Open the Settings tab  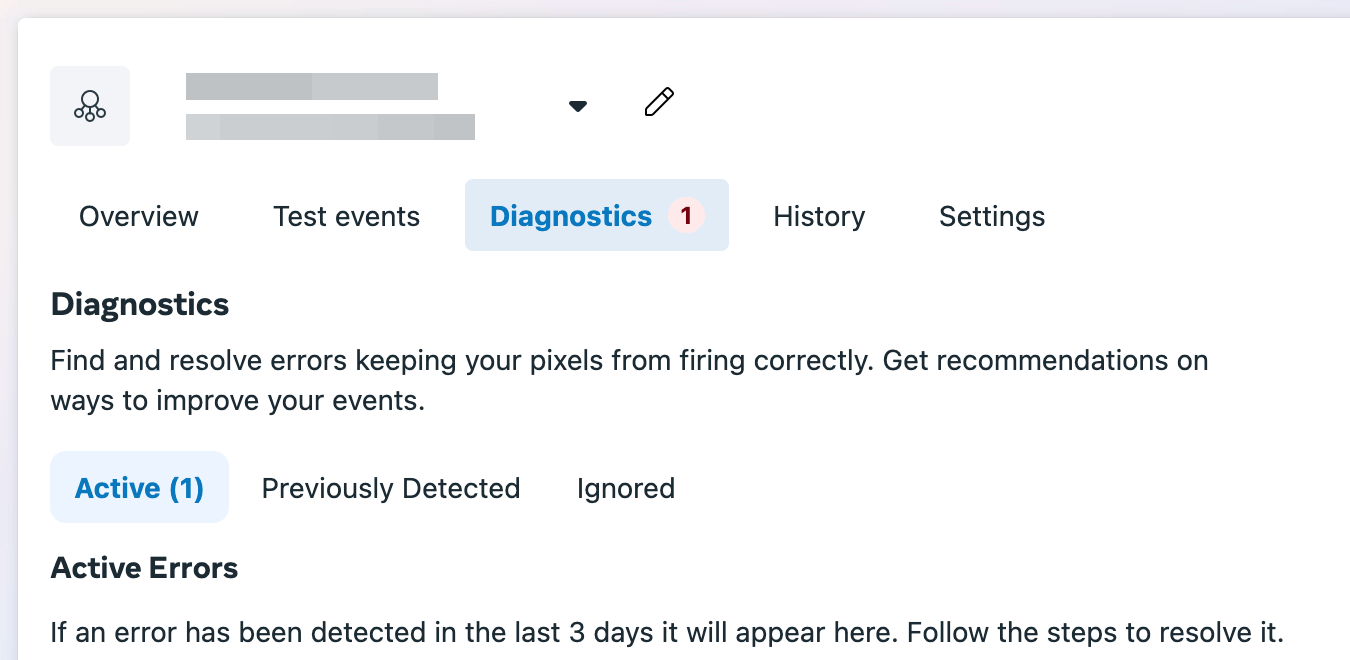pos(991,215)
